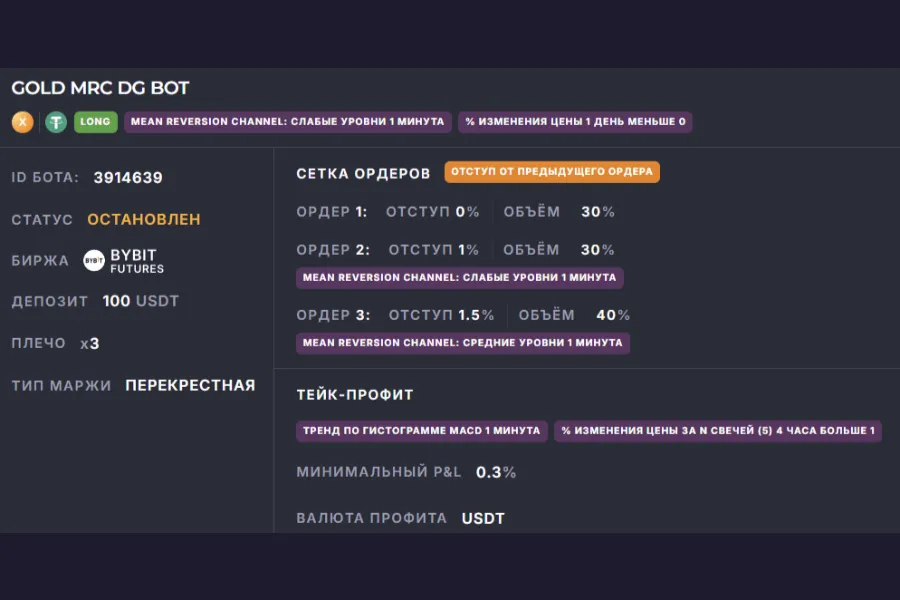Select the 'средние уровни 1 минута' tag
Image resolution: width=900 pixels, height=600 pixels.
(462, 342)
